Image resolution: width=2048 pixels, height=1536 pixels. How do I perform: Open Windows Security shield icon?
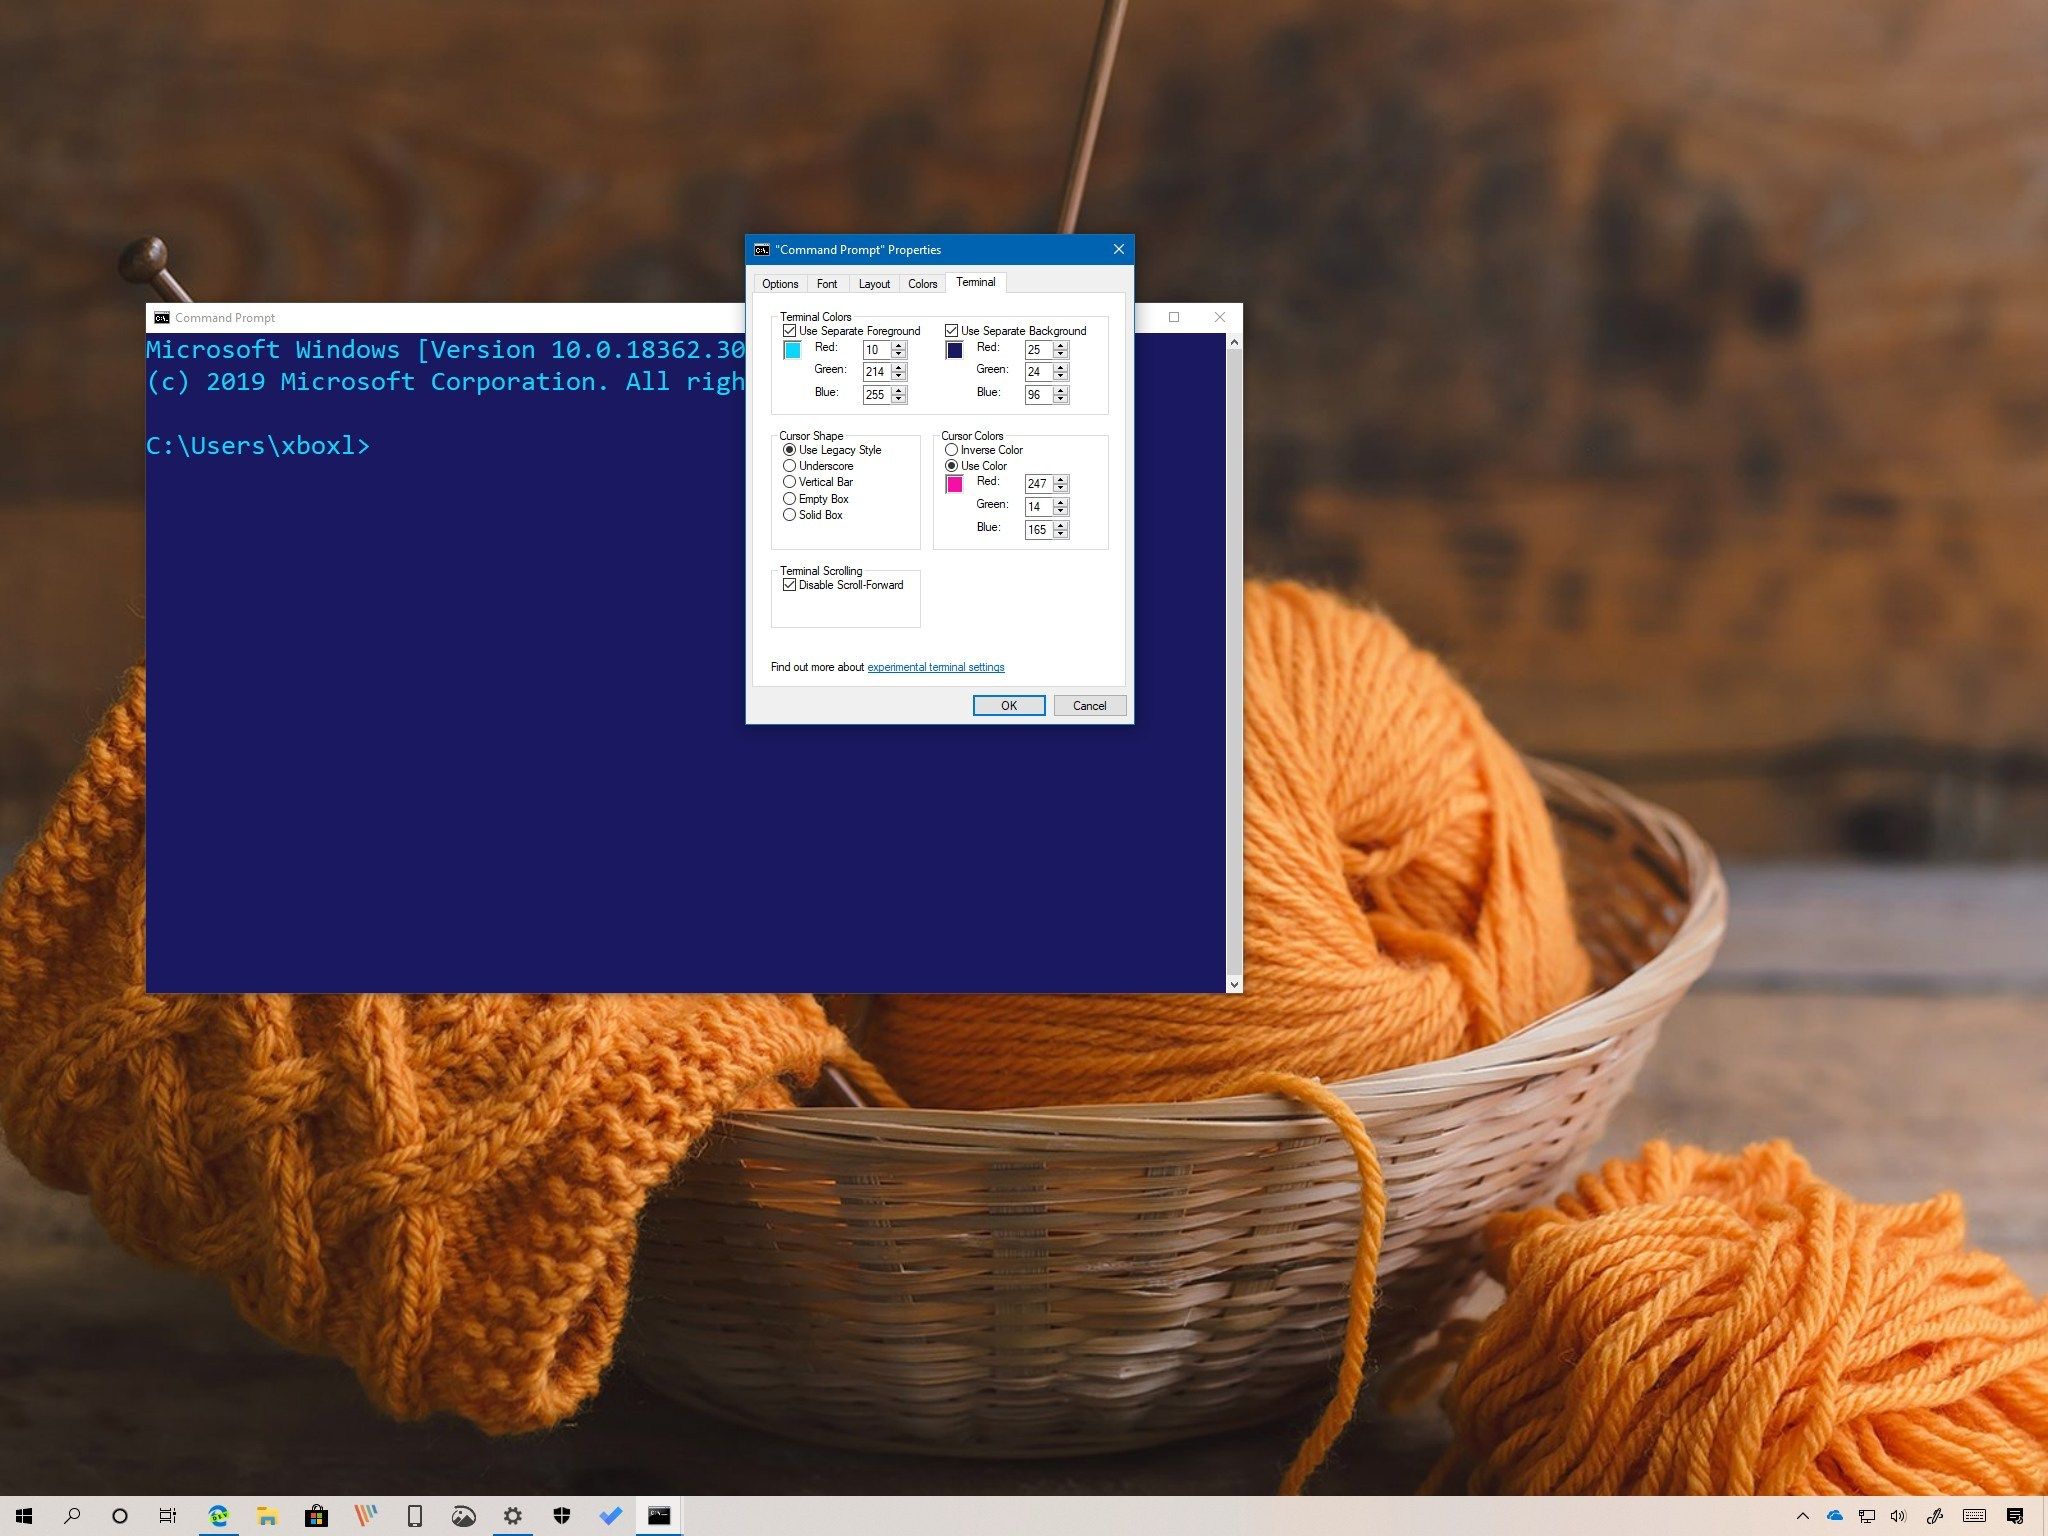point(562,1515)
